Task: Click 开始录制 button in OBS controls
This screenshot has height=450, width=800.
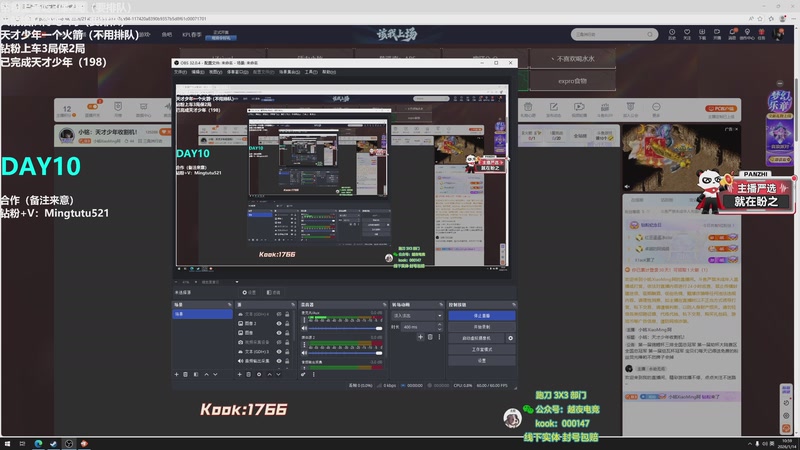Action: pyautogui.click(x=482, y=327)
